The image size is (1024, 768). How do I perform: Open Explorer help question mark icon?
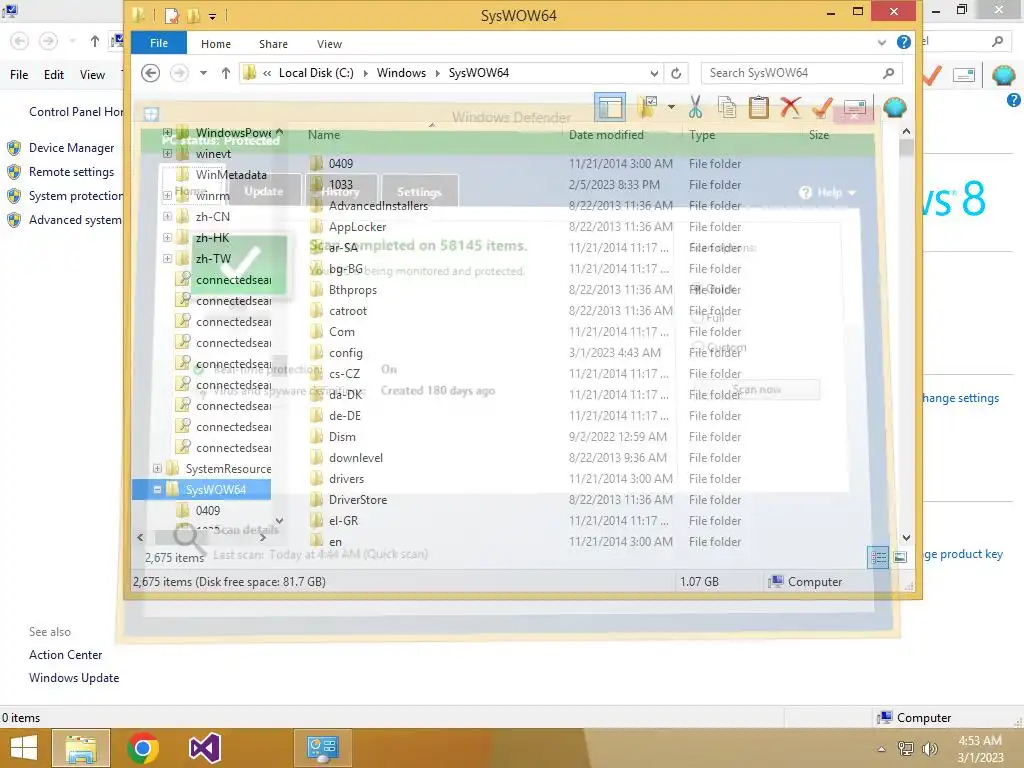(x=904, y=42)
